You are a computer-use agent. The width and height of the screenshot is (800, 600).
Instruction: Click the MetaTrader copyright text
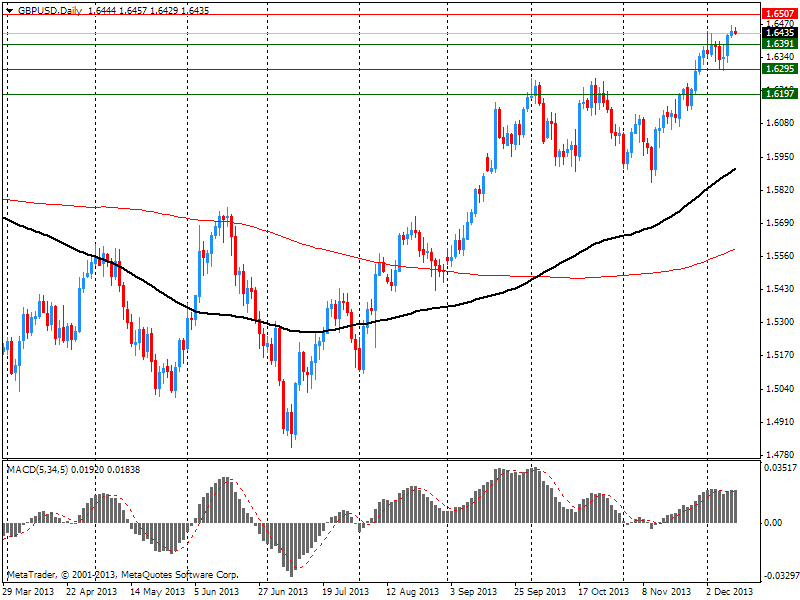(122, 575)
